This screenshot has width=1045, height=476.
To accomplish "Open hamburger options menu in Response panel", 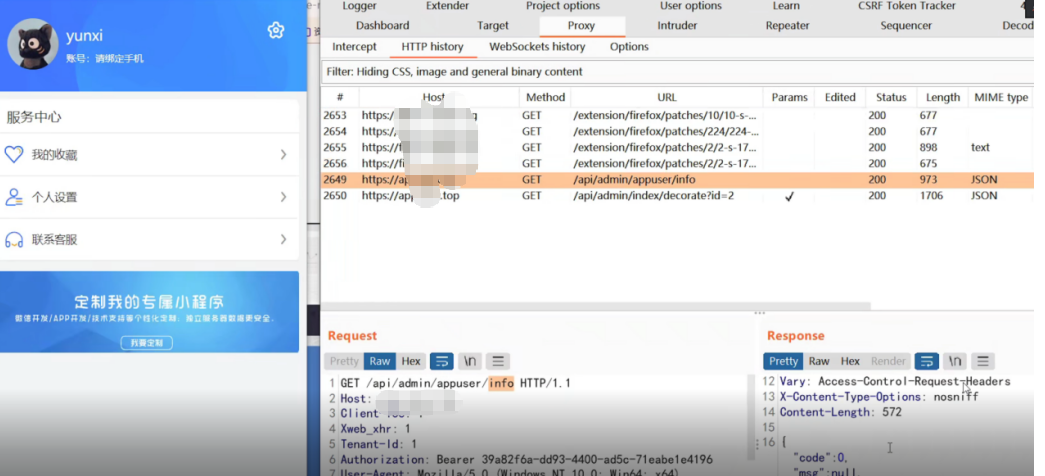I will [983, 361].
